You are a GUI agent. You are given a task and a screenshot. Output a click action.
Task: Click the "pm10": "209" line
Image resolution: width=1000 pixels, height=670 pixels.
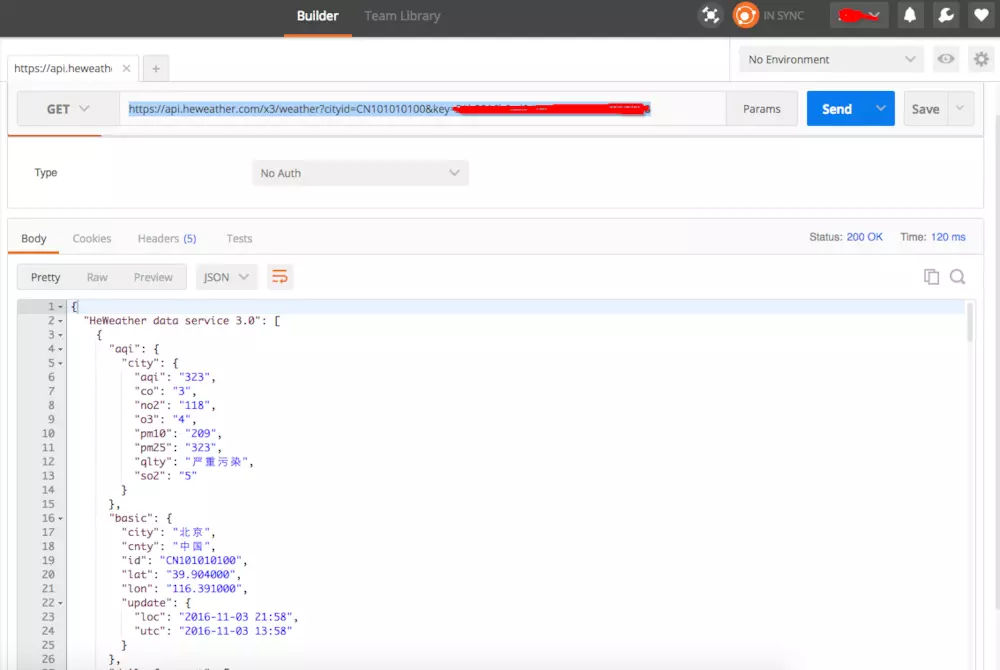178,433
